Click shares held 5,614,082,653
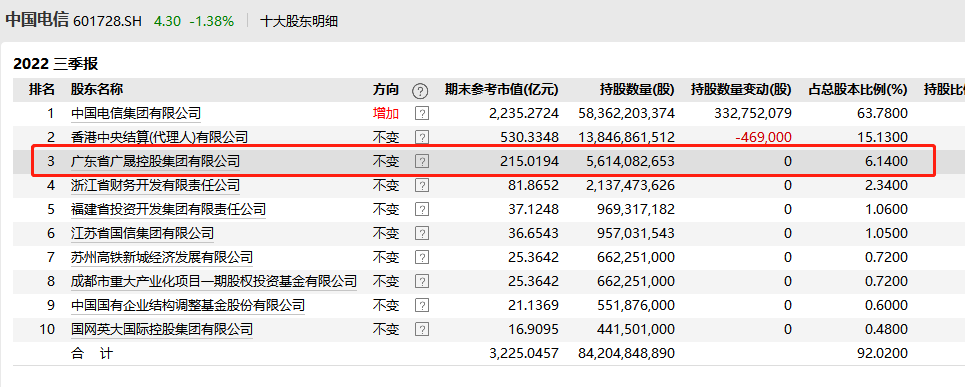965x387 pixels. point(631,161)
